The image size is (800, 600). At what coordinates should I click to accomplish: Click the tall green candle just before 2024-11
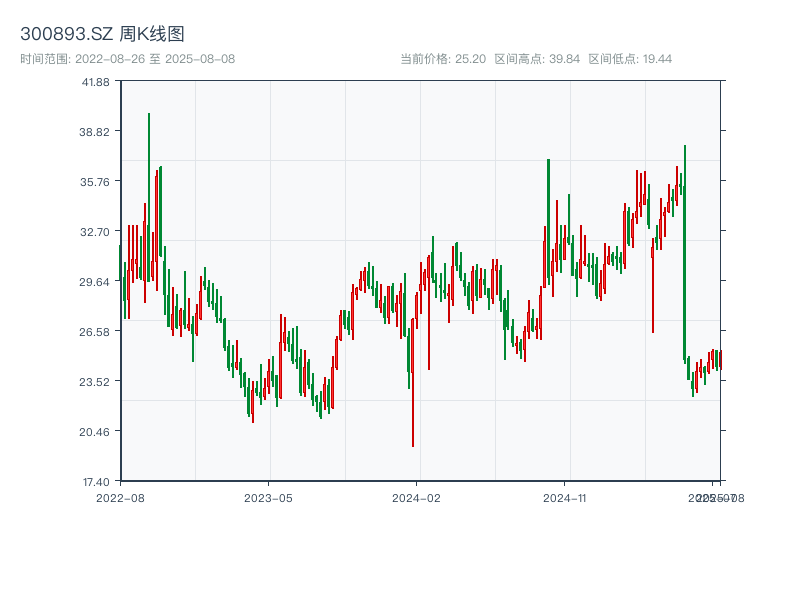(548, 222)
